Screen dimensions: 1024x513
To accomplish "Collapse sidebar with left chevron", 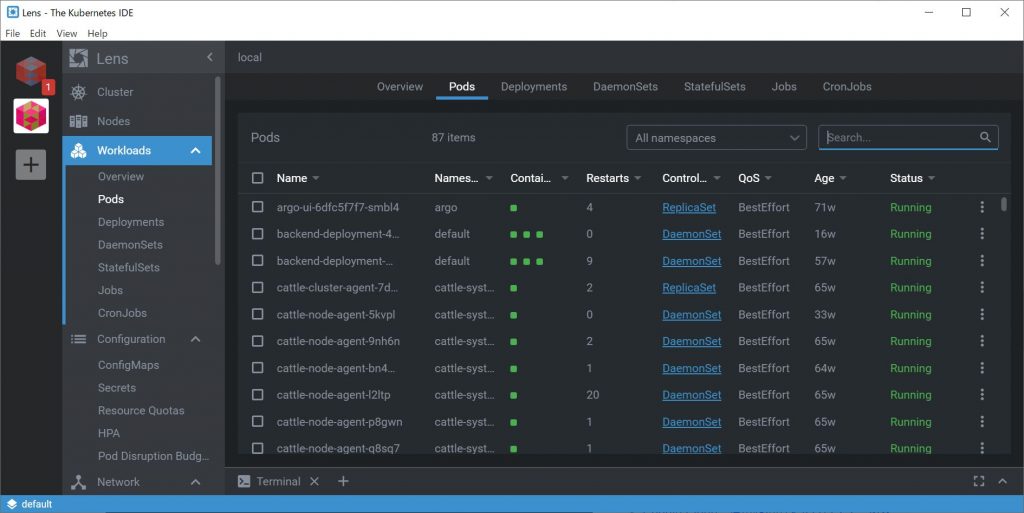I will coord(210,57).
